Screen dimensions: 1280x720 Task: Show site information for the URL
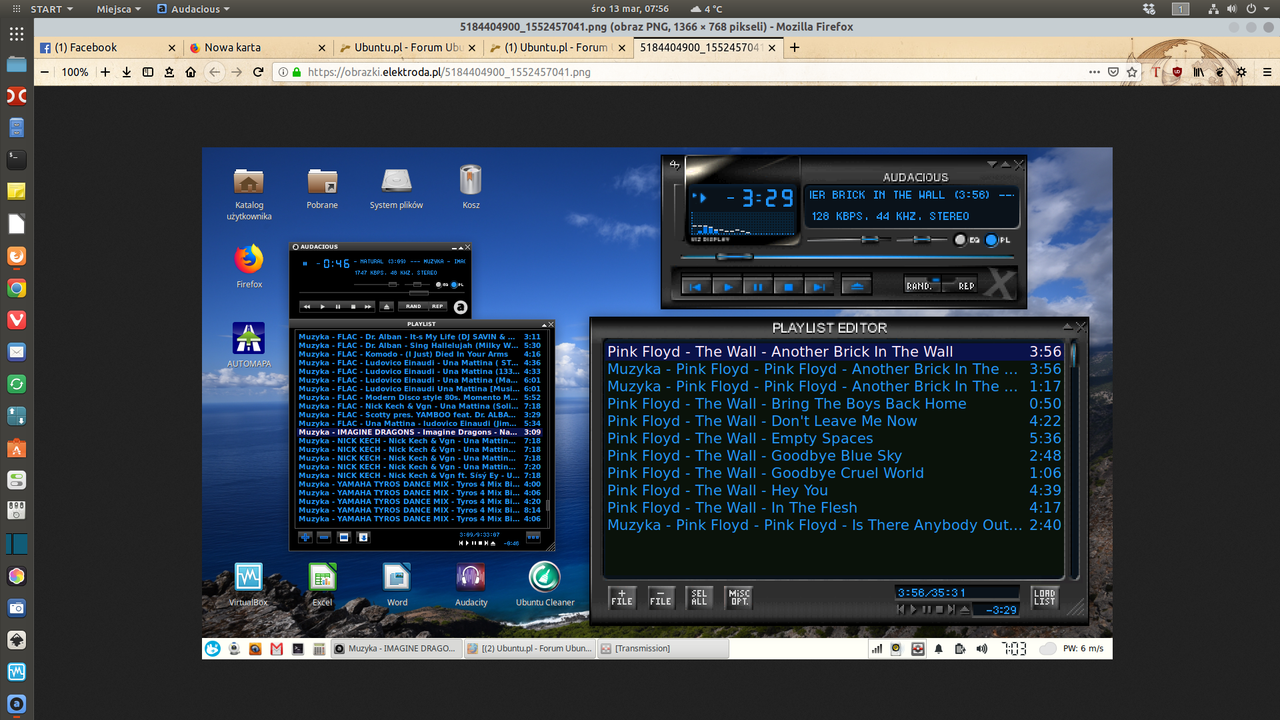click(x=282, y=72)
